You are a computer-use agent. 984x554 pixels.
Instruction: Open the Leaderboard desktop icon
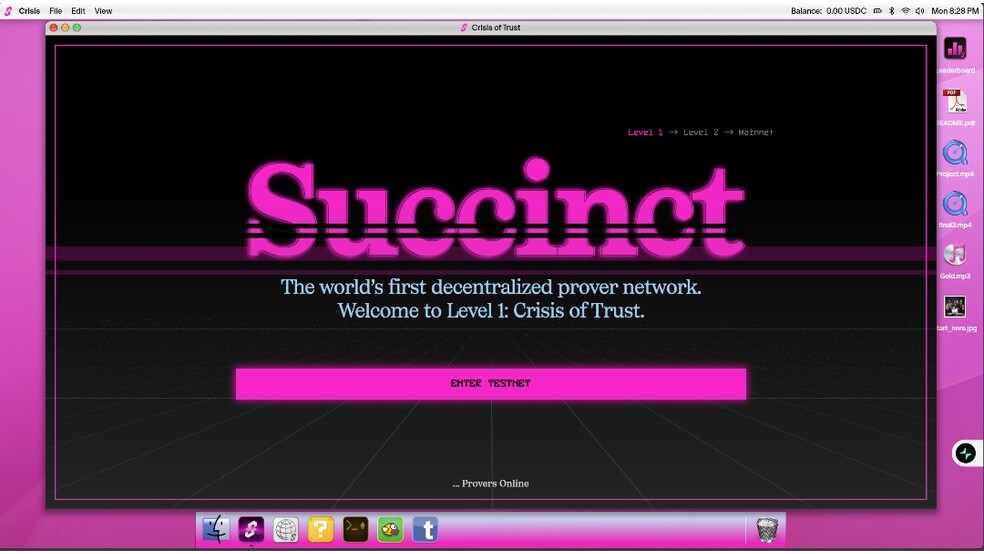(x=955, y=49)
